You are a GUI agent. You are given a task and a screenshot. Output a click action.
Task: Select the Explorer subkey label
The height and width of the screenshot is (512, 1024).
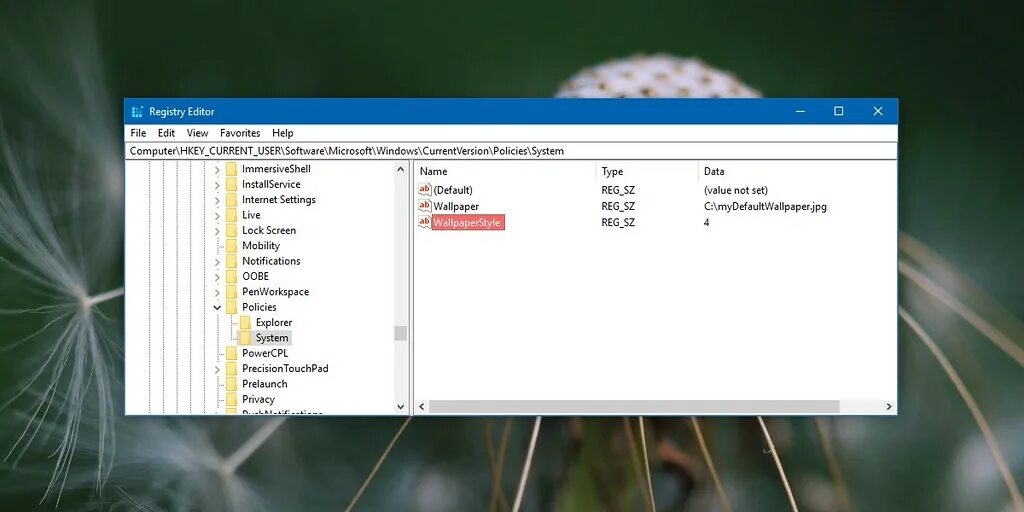click(274, 323)
